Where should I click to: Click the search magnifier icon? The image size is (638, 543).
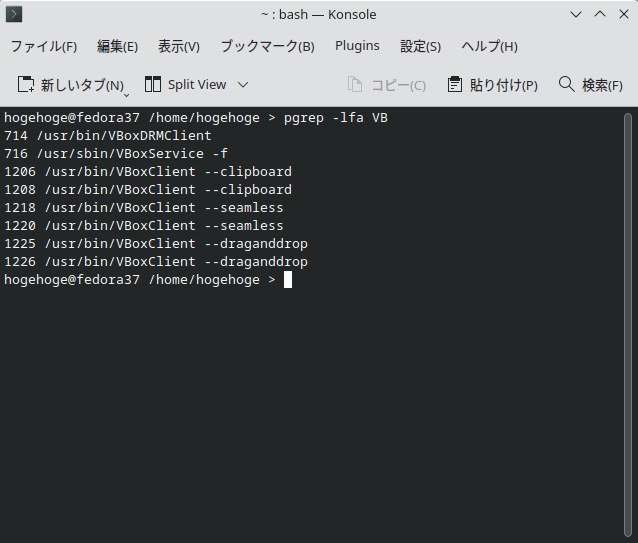point(566,84)
